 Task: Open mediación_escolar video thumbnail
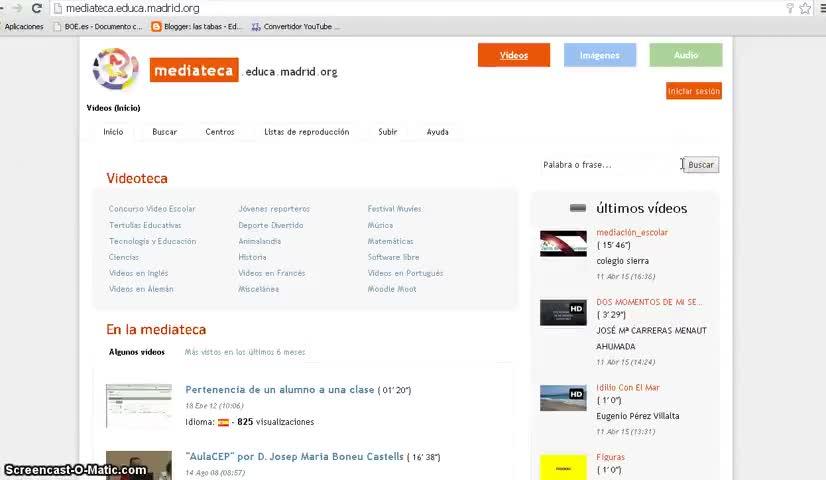[x=563, y=243]
